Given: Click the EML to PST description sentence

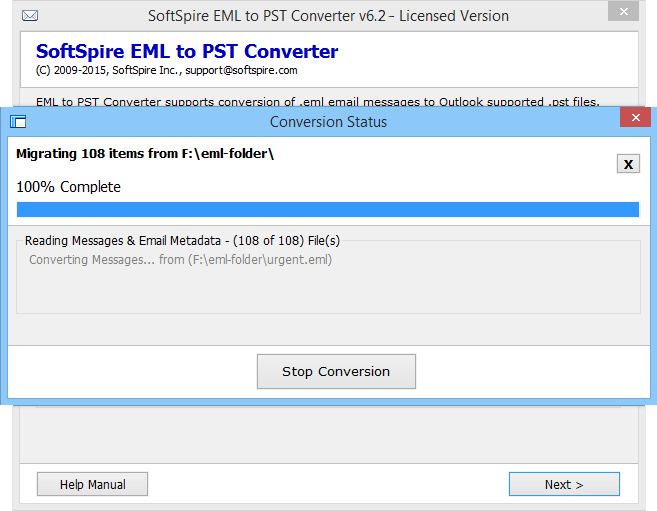Looking at the screenshot, I should click(x=318, y=102).
